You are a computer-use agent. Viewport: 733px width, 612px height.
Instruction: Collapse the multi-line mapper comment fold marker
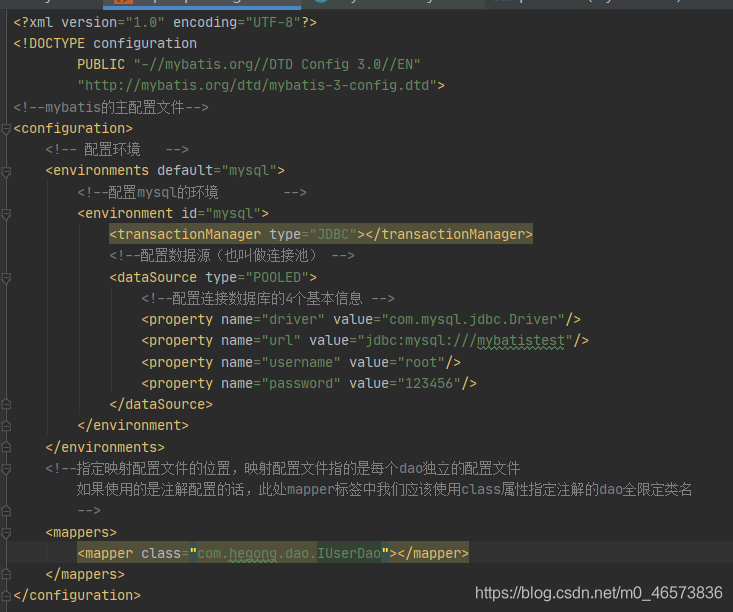[6, 469]
